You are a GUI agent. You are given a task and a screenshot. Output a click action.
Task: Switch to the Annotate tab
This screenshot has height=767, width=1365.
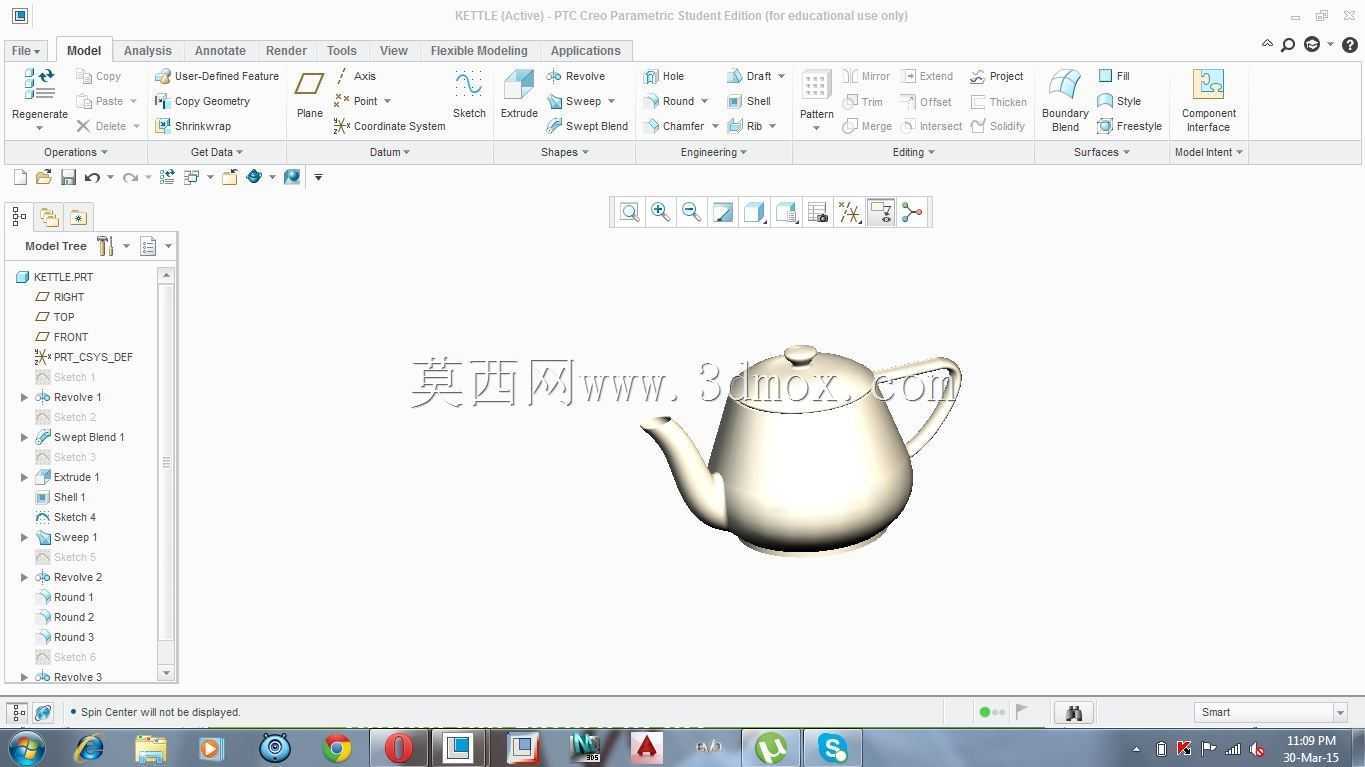(220, 50)
